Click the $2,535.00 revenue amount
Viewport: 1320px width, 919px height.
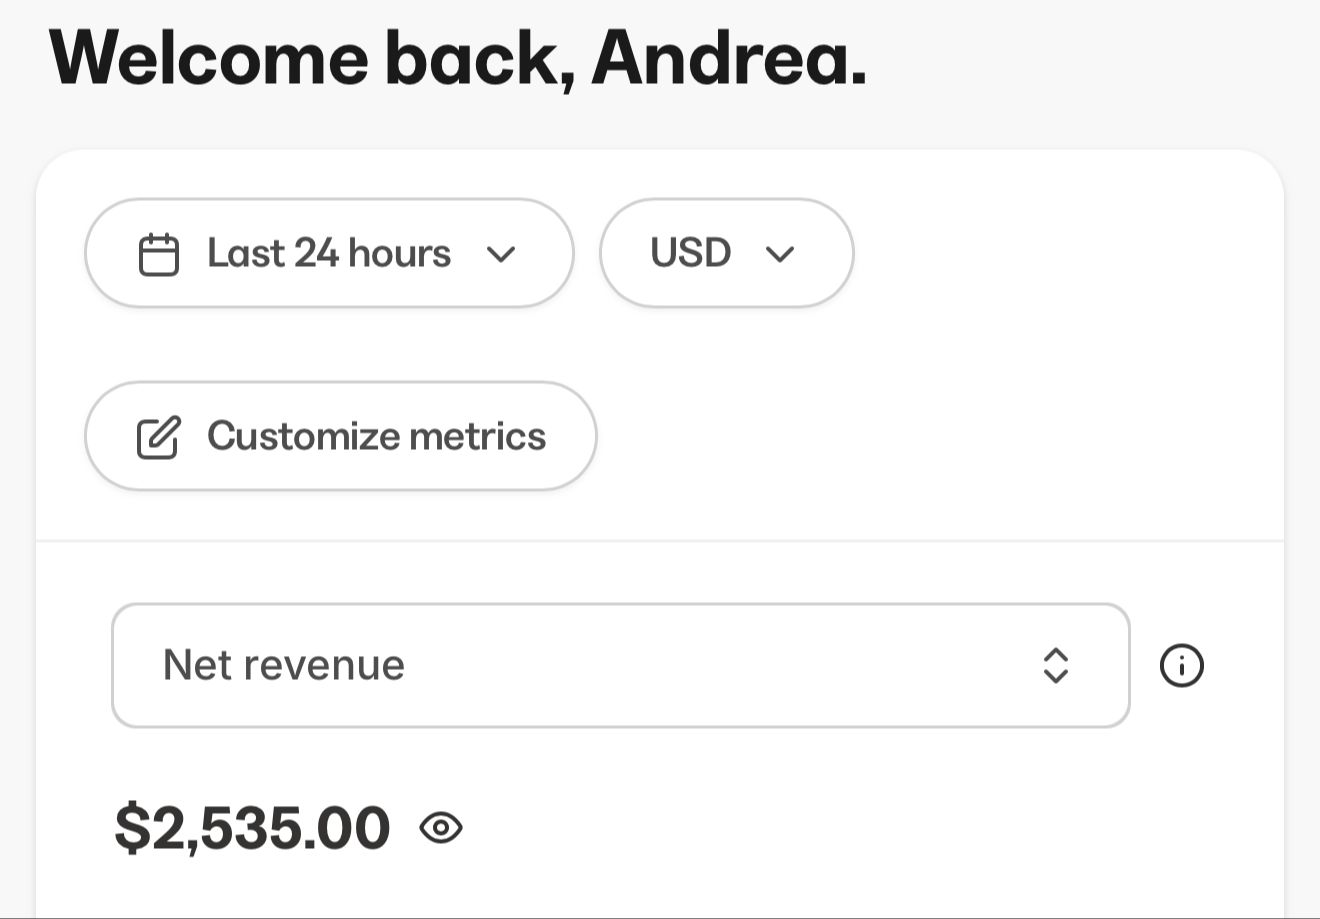pos(252,828)
